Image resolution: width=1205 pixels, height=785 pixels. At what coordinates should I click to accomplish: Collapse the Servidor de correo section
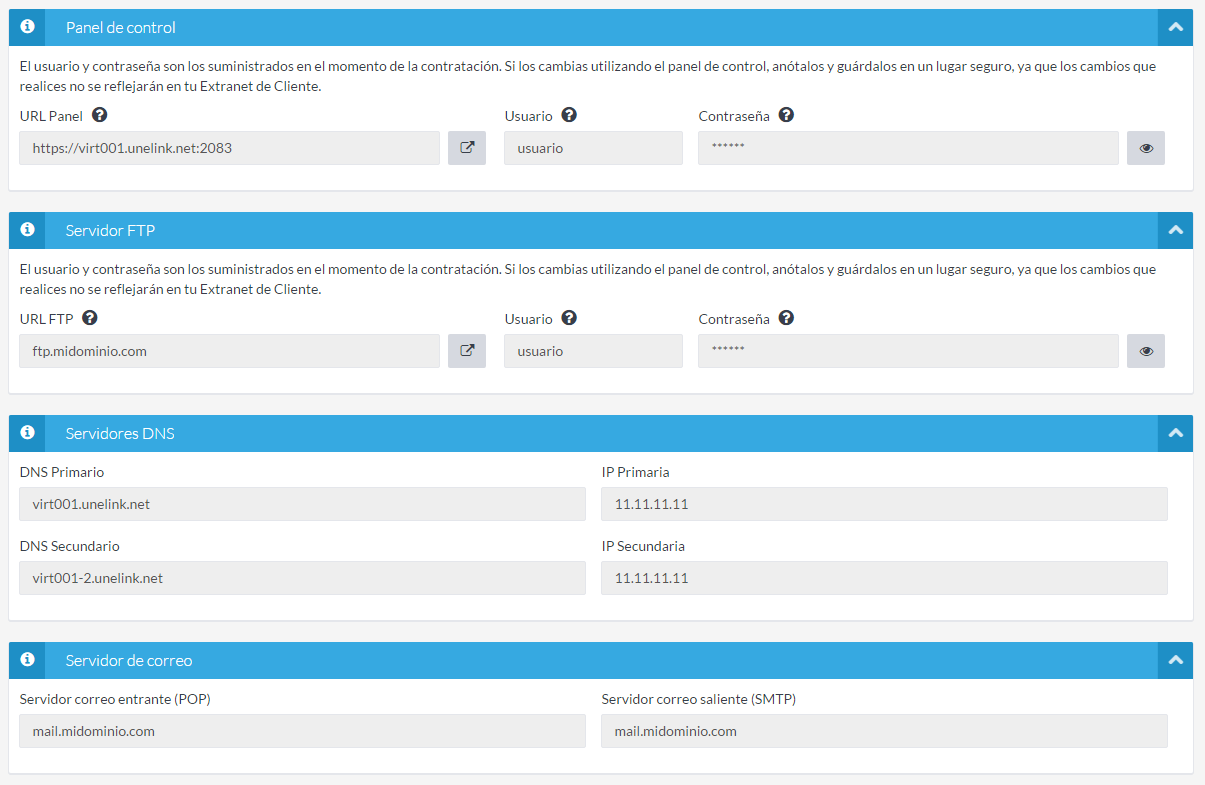point(1175,661)
